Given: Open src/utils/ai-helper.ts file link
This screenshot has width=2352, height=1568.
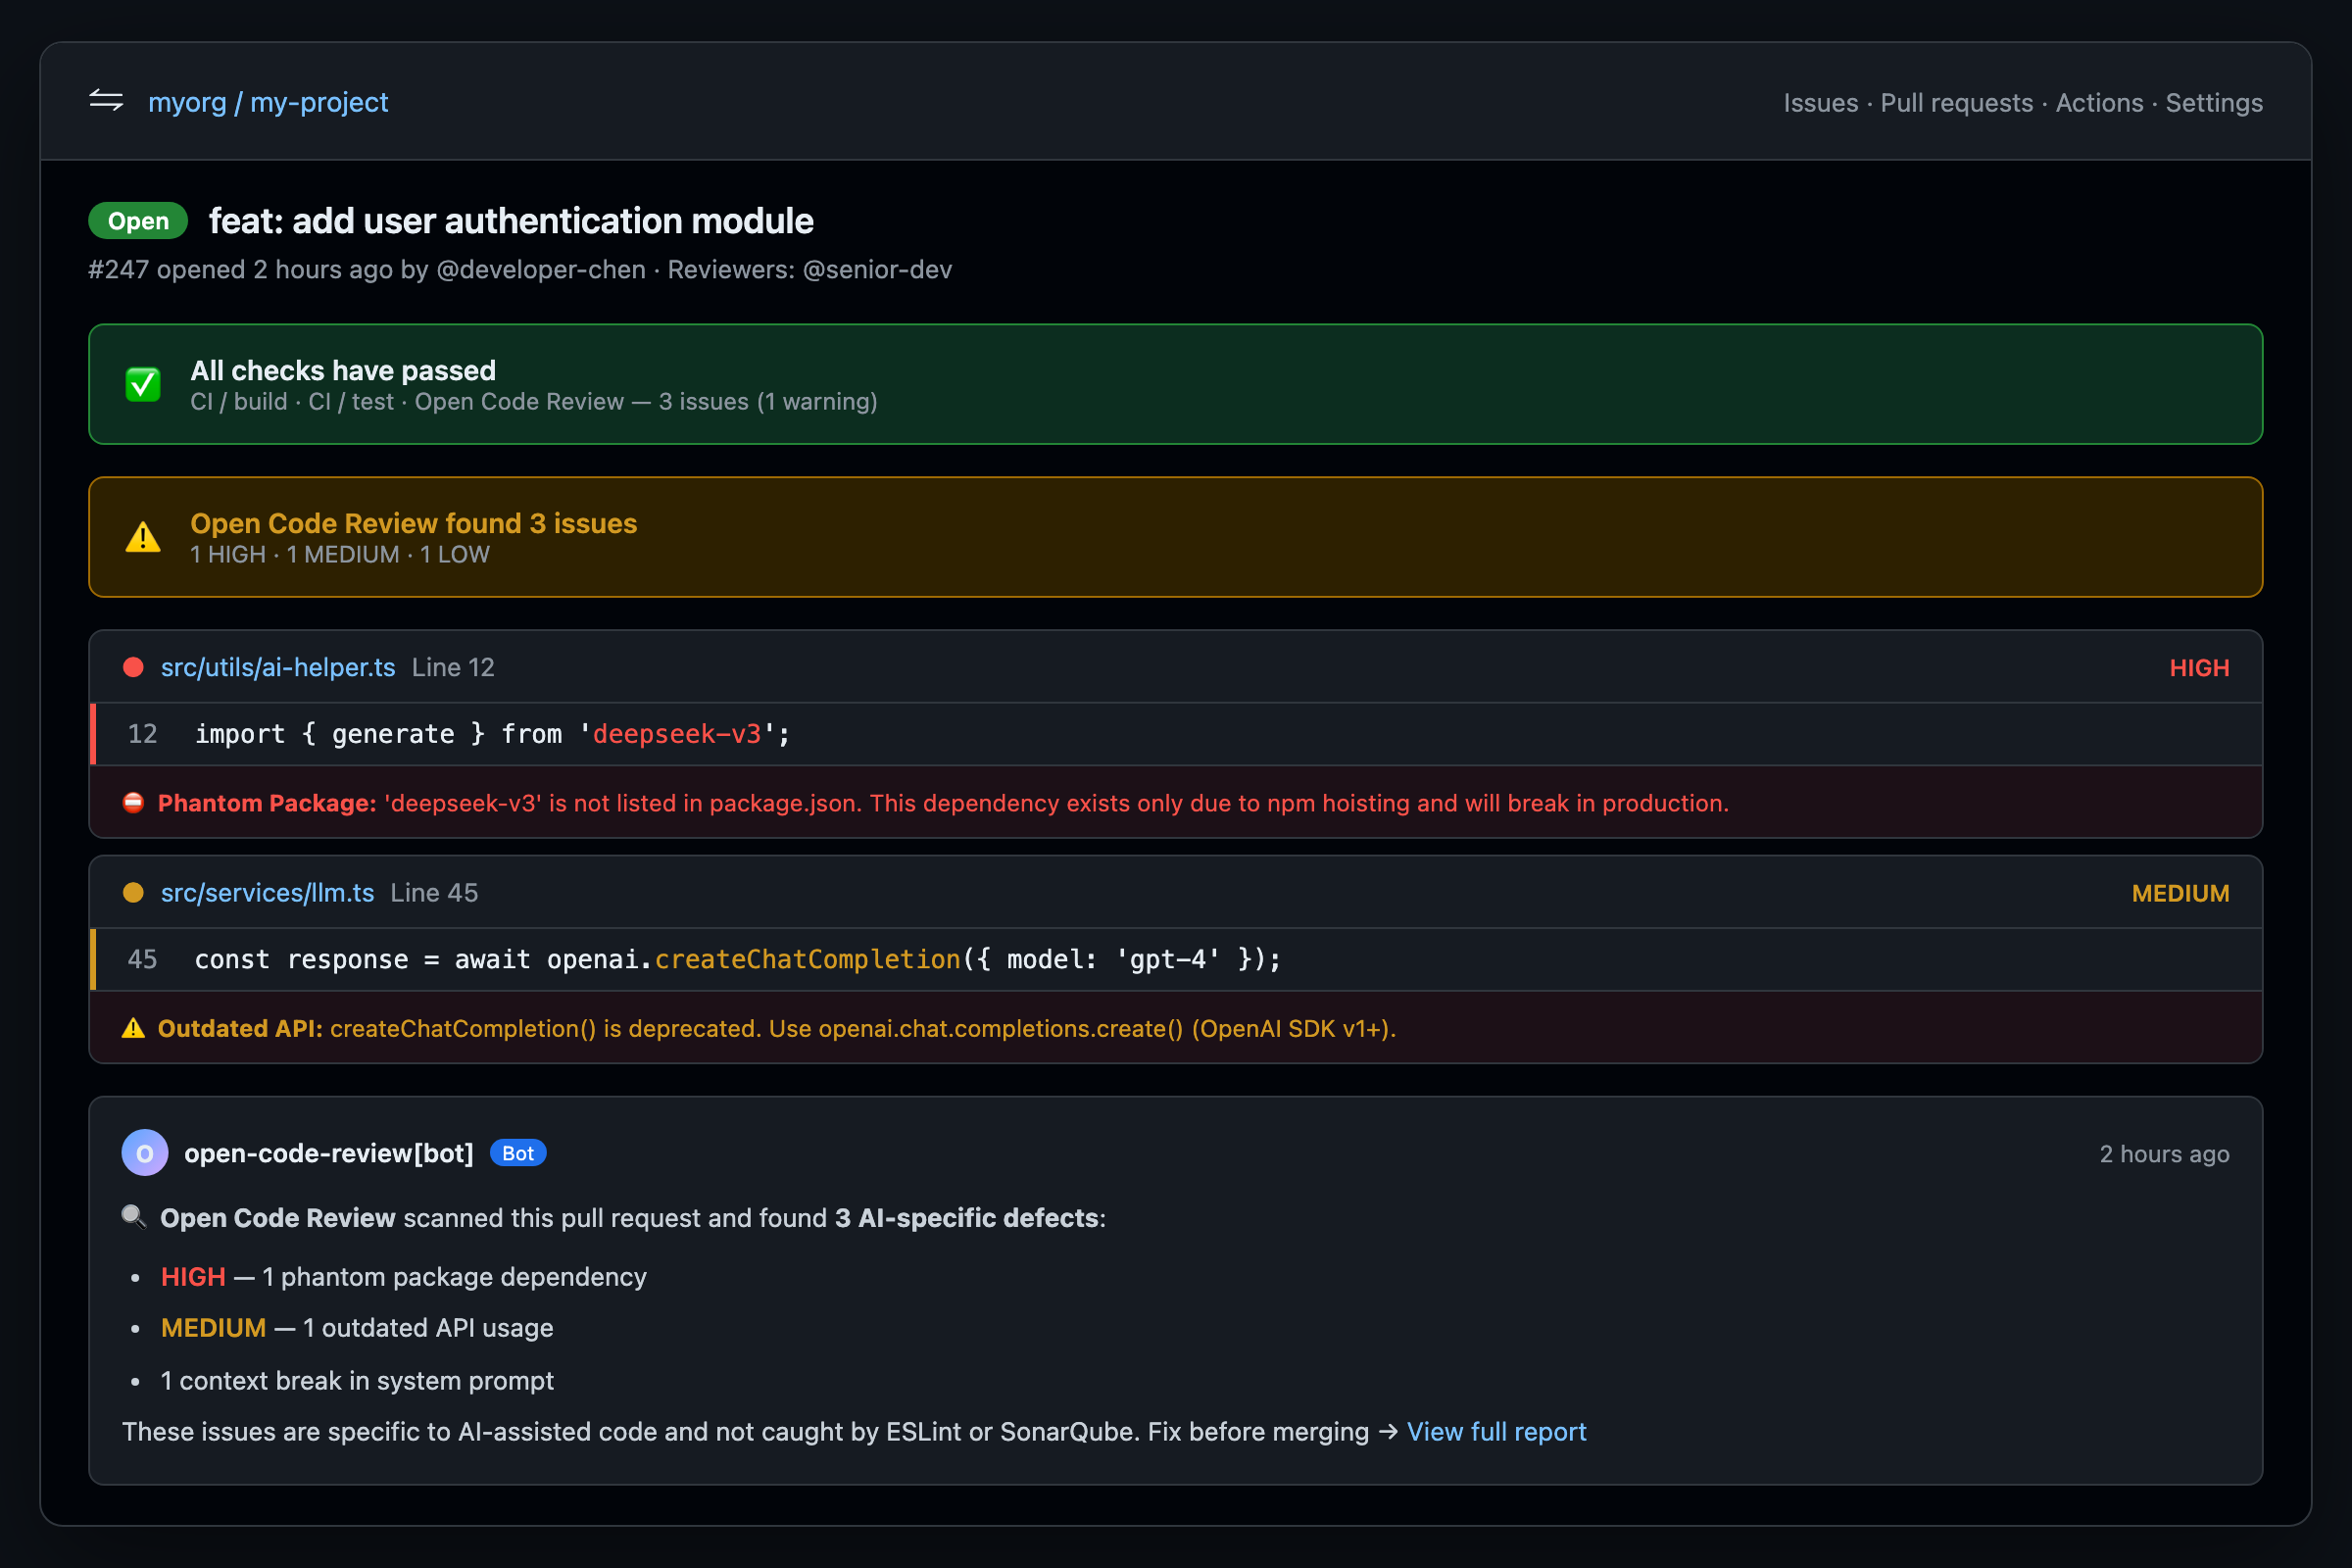Looking at the screenshot, I should [277, 667].
